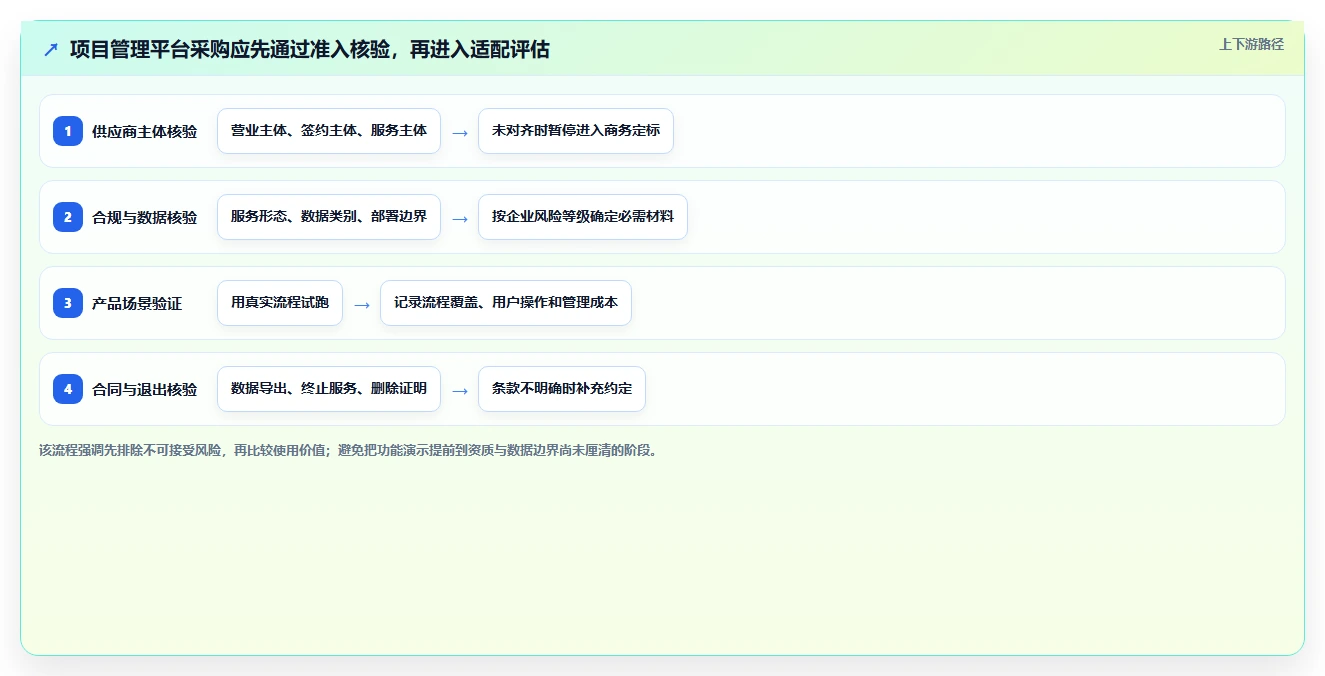
Task: Click the 营业主体、签约主体、服务主体 box
Action: click(329, 131)
